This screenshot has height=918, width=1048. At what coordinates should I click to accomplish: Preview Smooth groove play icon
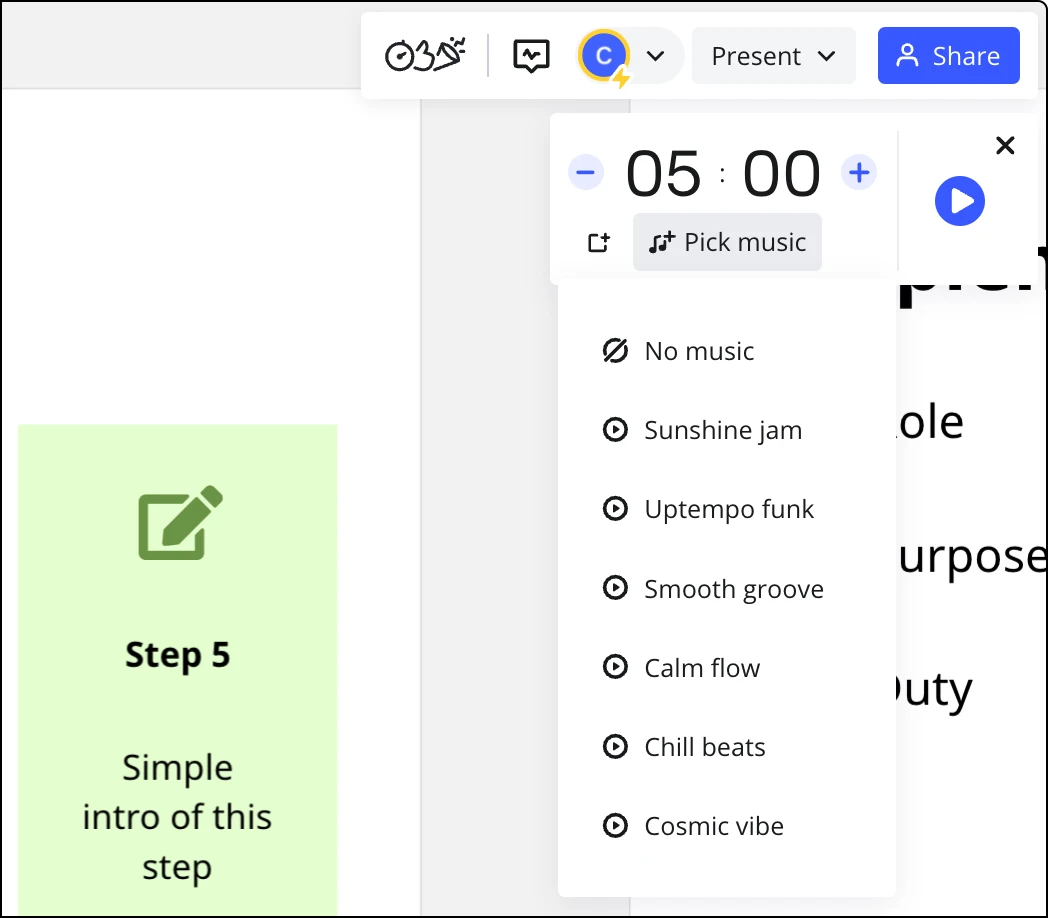615,588
